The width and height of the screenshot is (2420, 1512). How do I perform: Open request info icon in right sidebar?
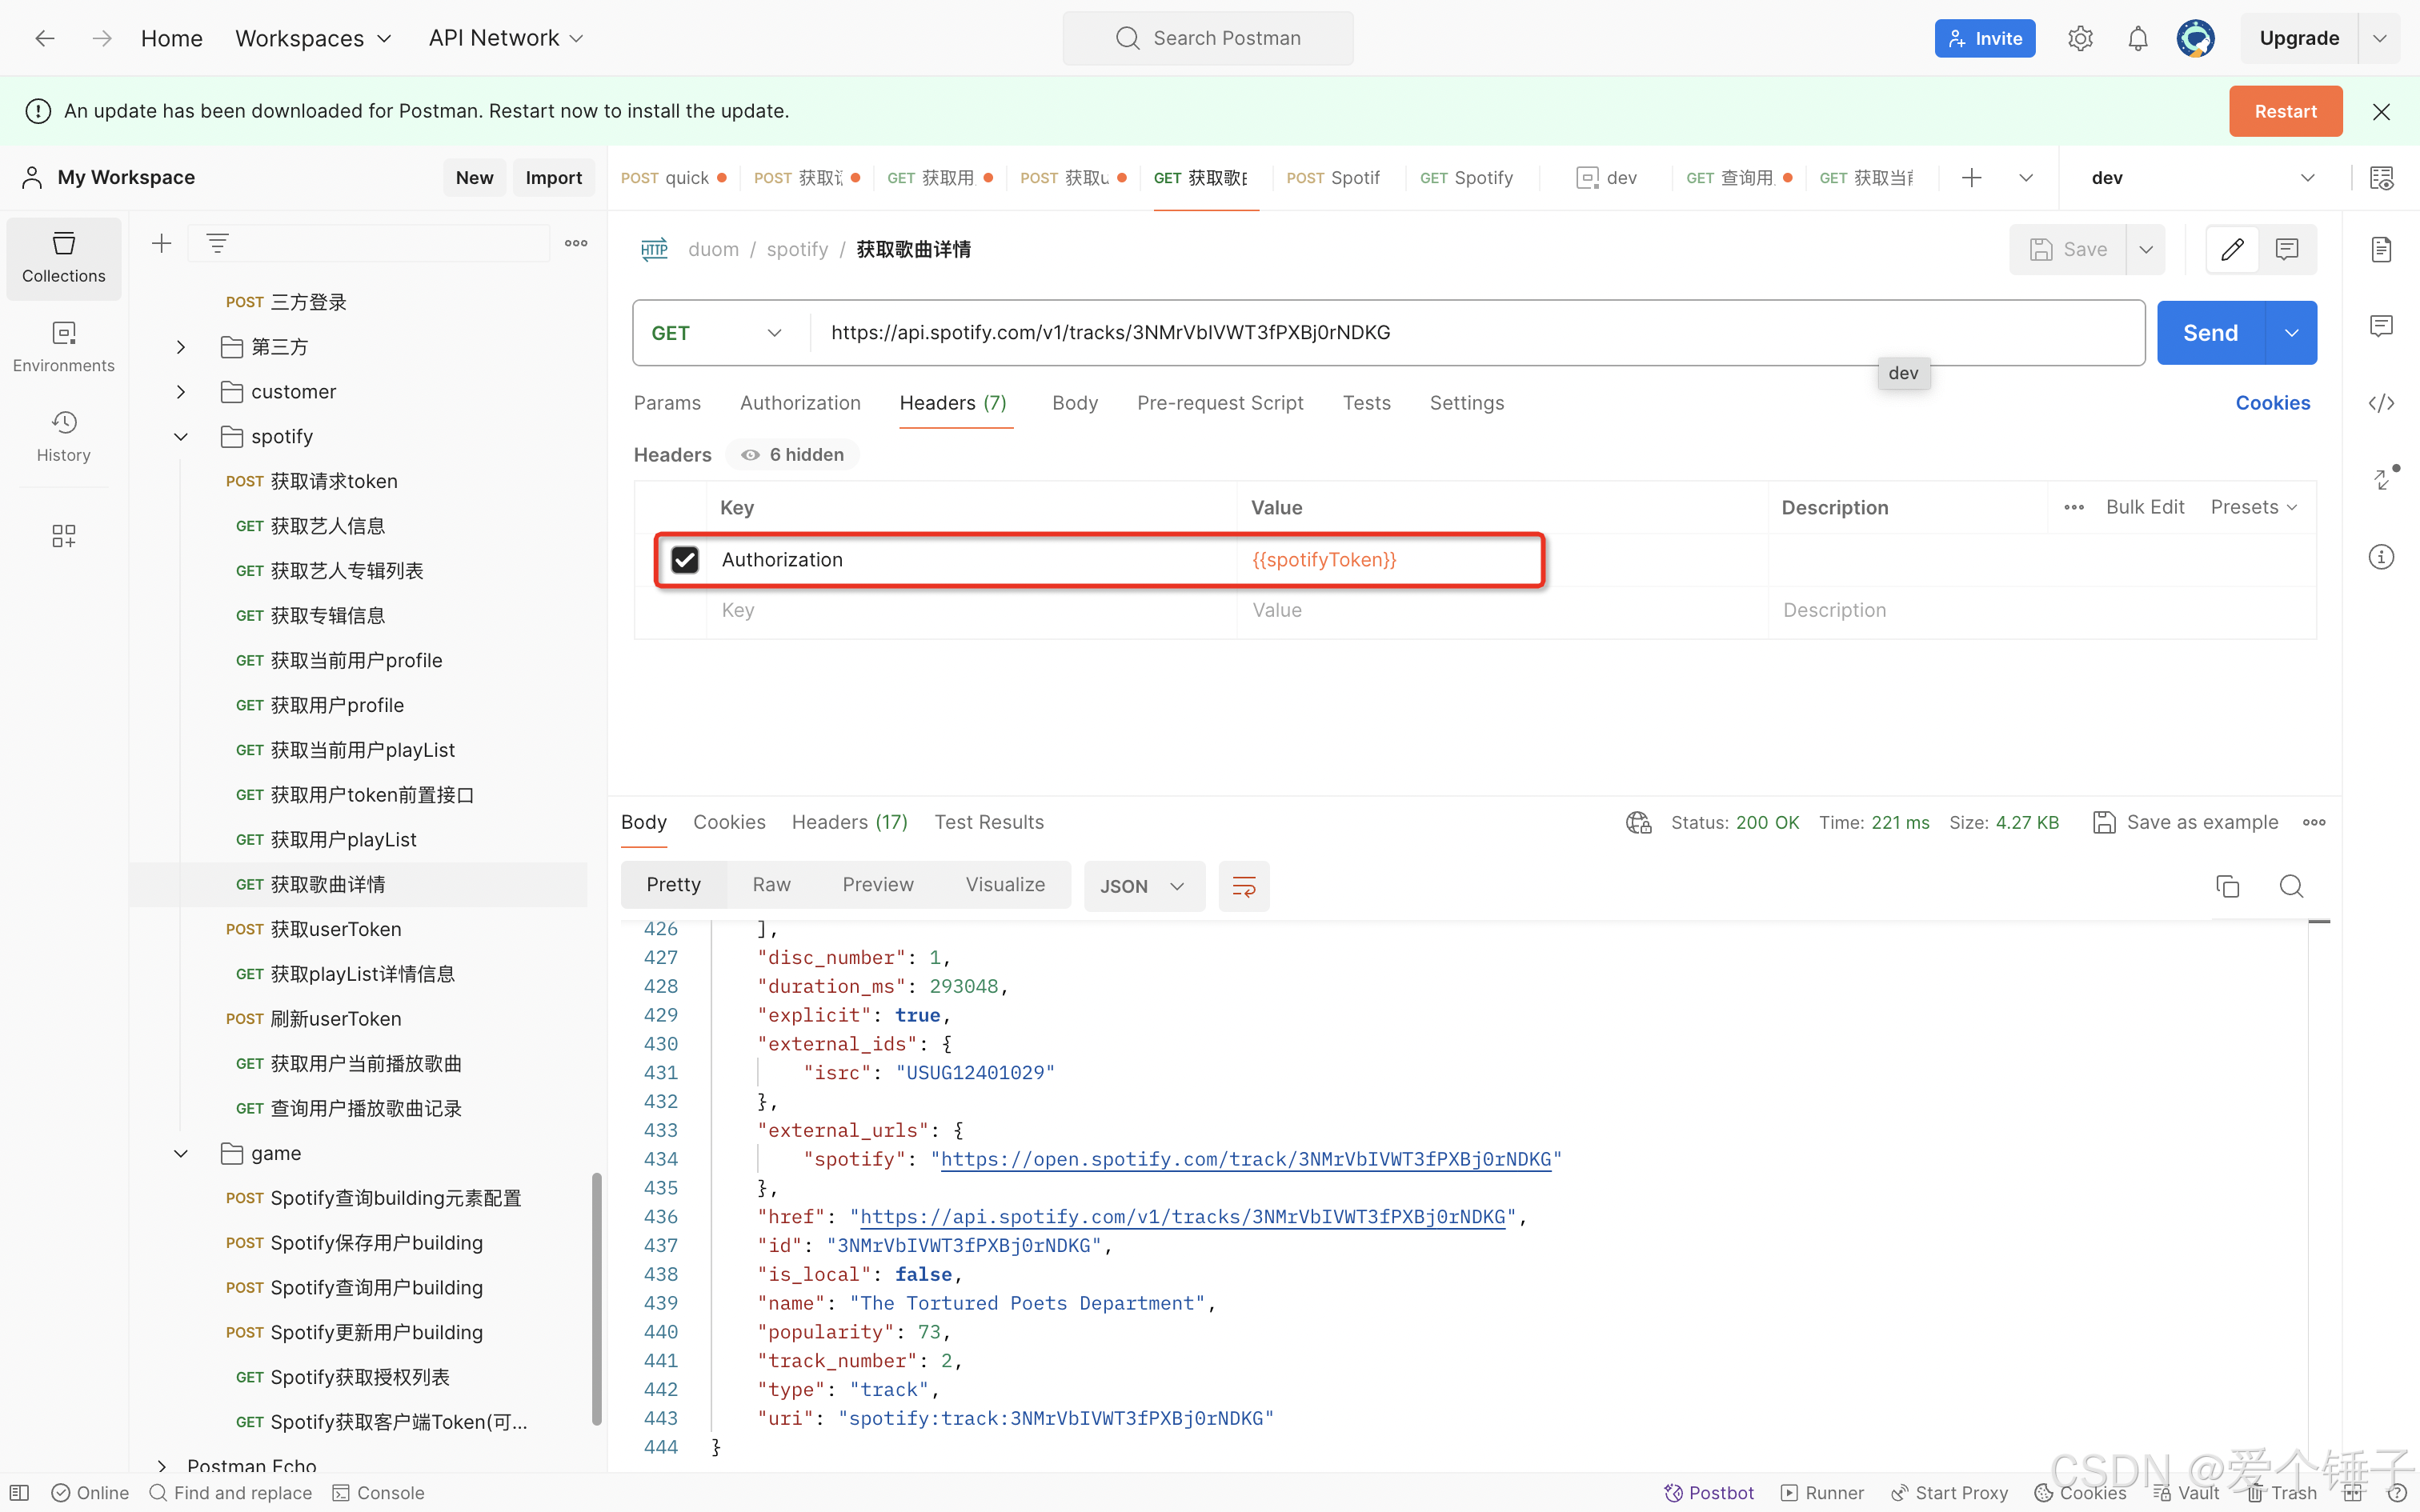(2381, 557)
